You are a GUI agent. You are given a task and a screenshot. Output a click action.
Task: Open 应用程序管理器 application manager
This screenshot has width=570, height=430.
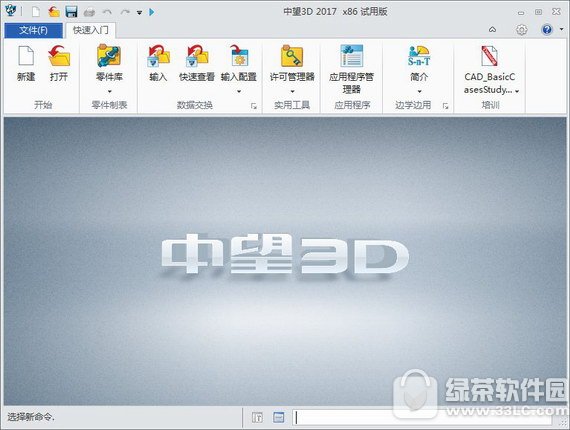pos(352,56)
